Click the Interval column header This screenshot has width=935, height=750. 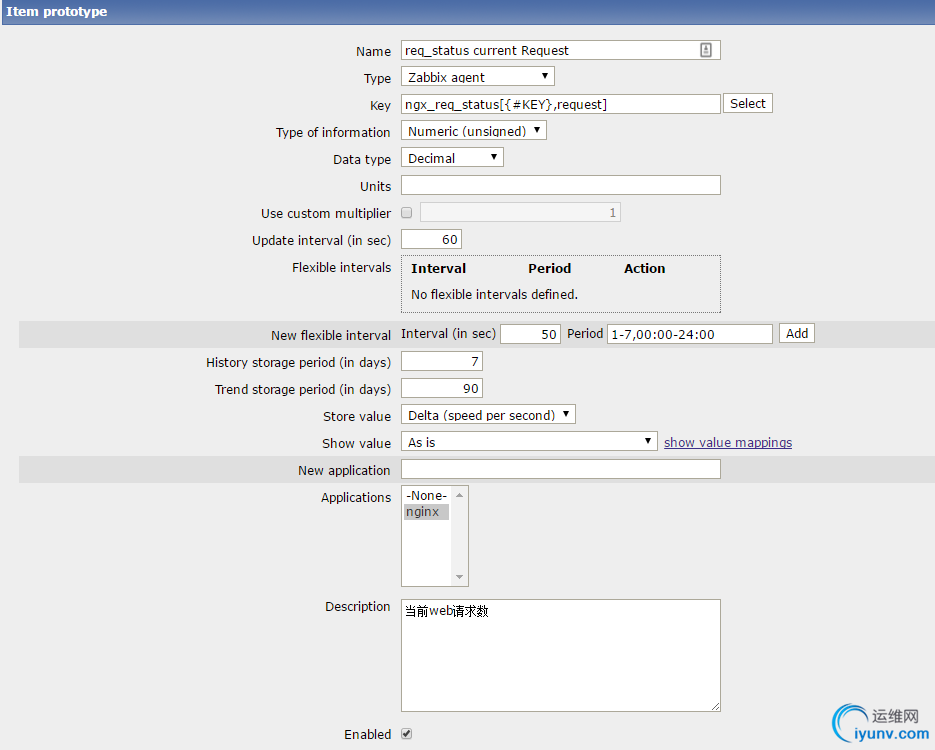pyautogui.click(x=438, y=268)
